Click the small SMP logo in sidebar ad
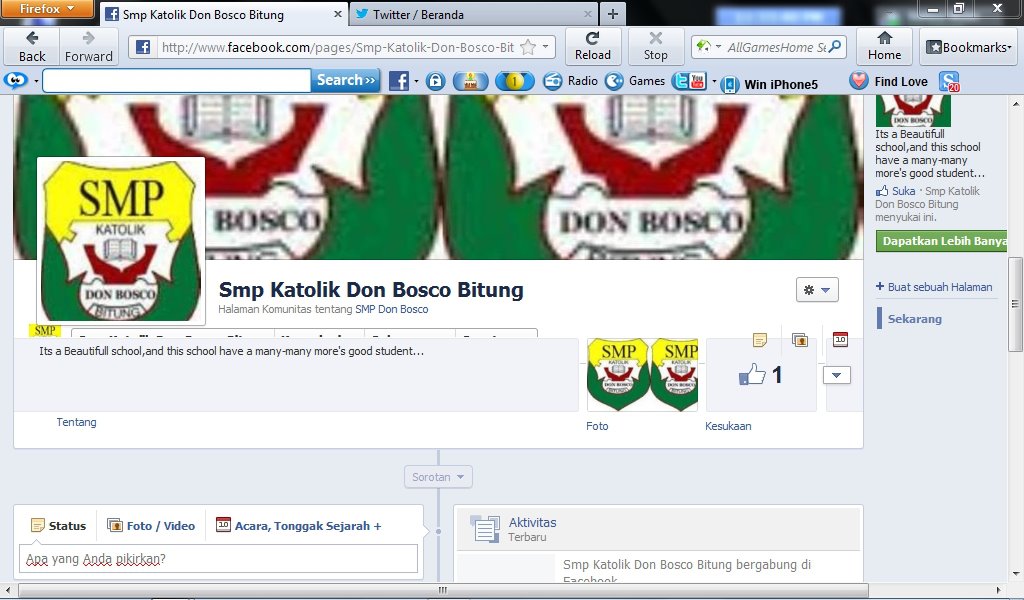1024x600 pixels. coord(913,110)
